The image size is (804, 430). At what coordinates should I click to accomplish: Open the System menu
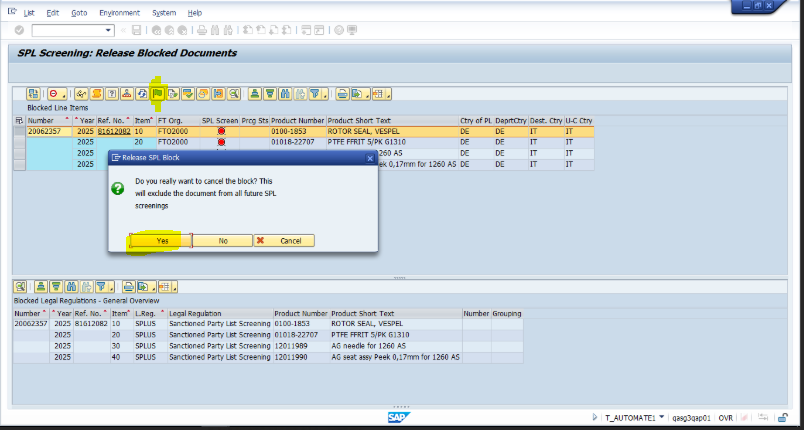164,13
